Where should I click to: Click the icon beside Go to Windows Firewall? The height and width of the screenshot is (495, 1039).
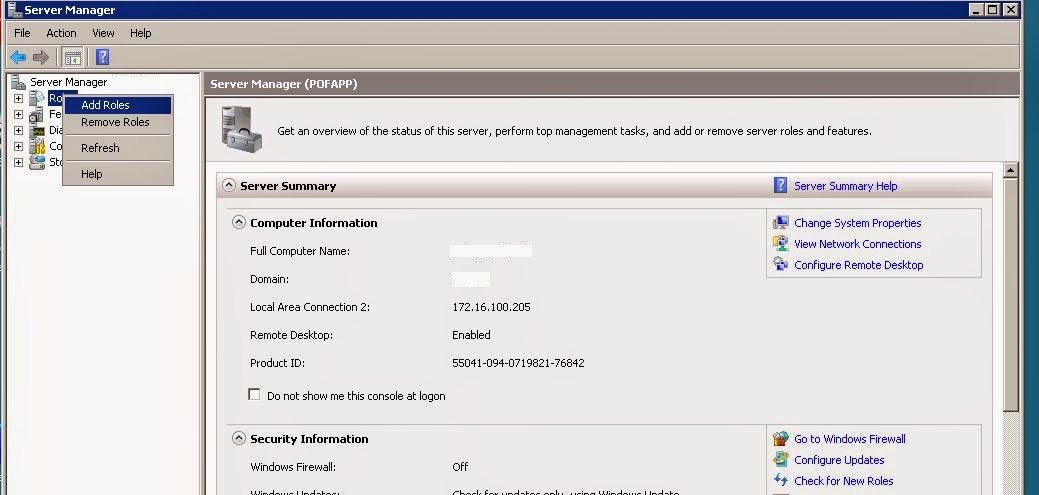(781, 439)
